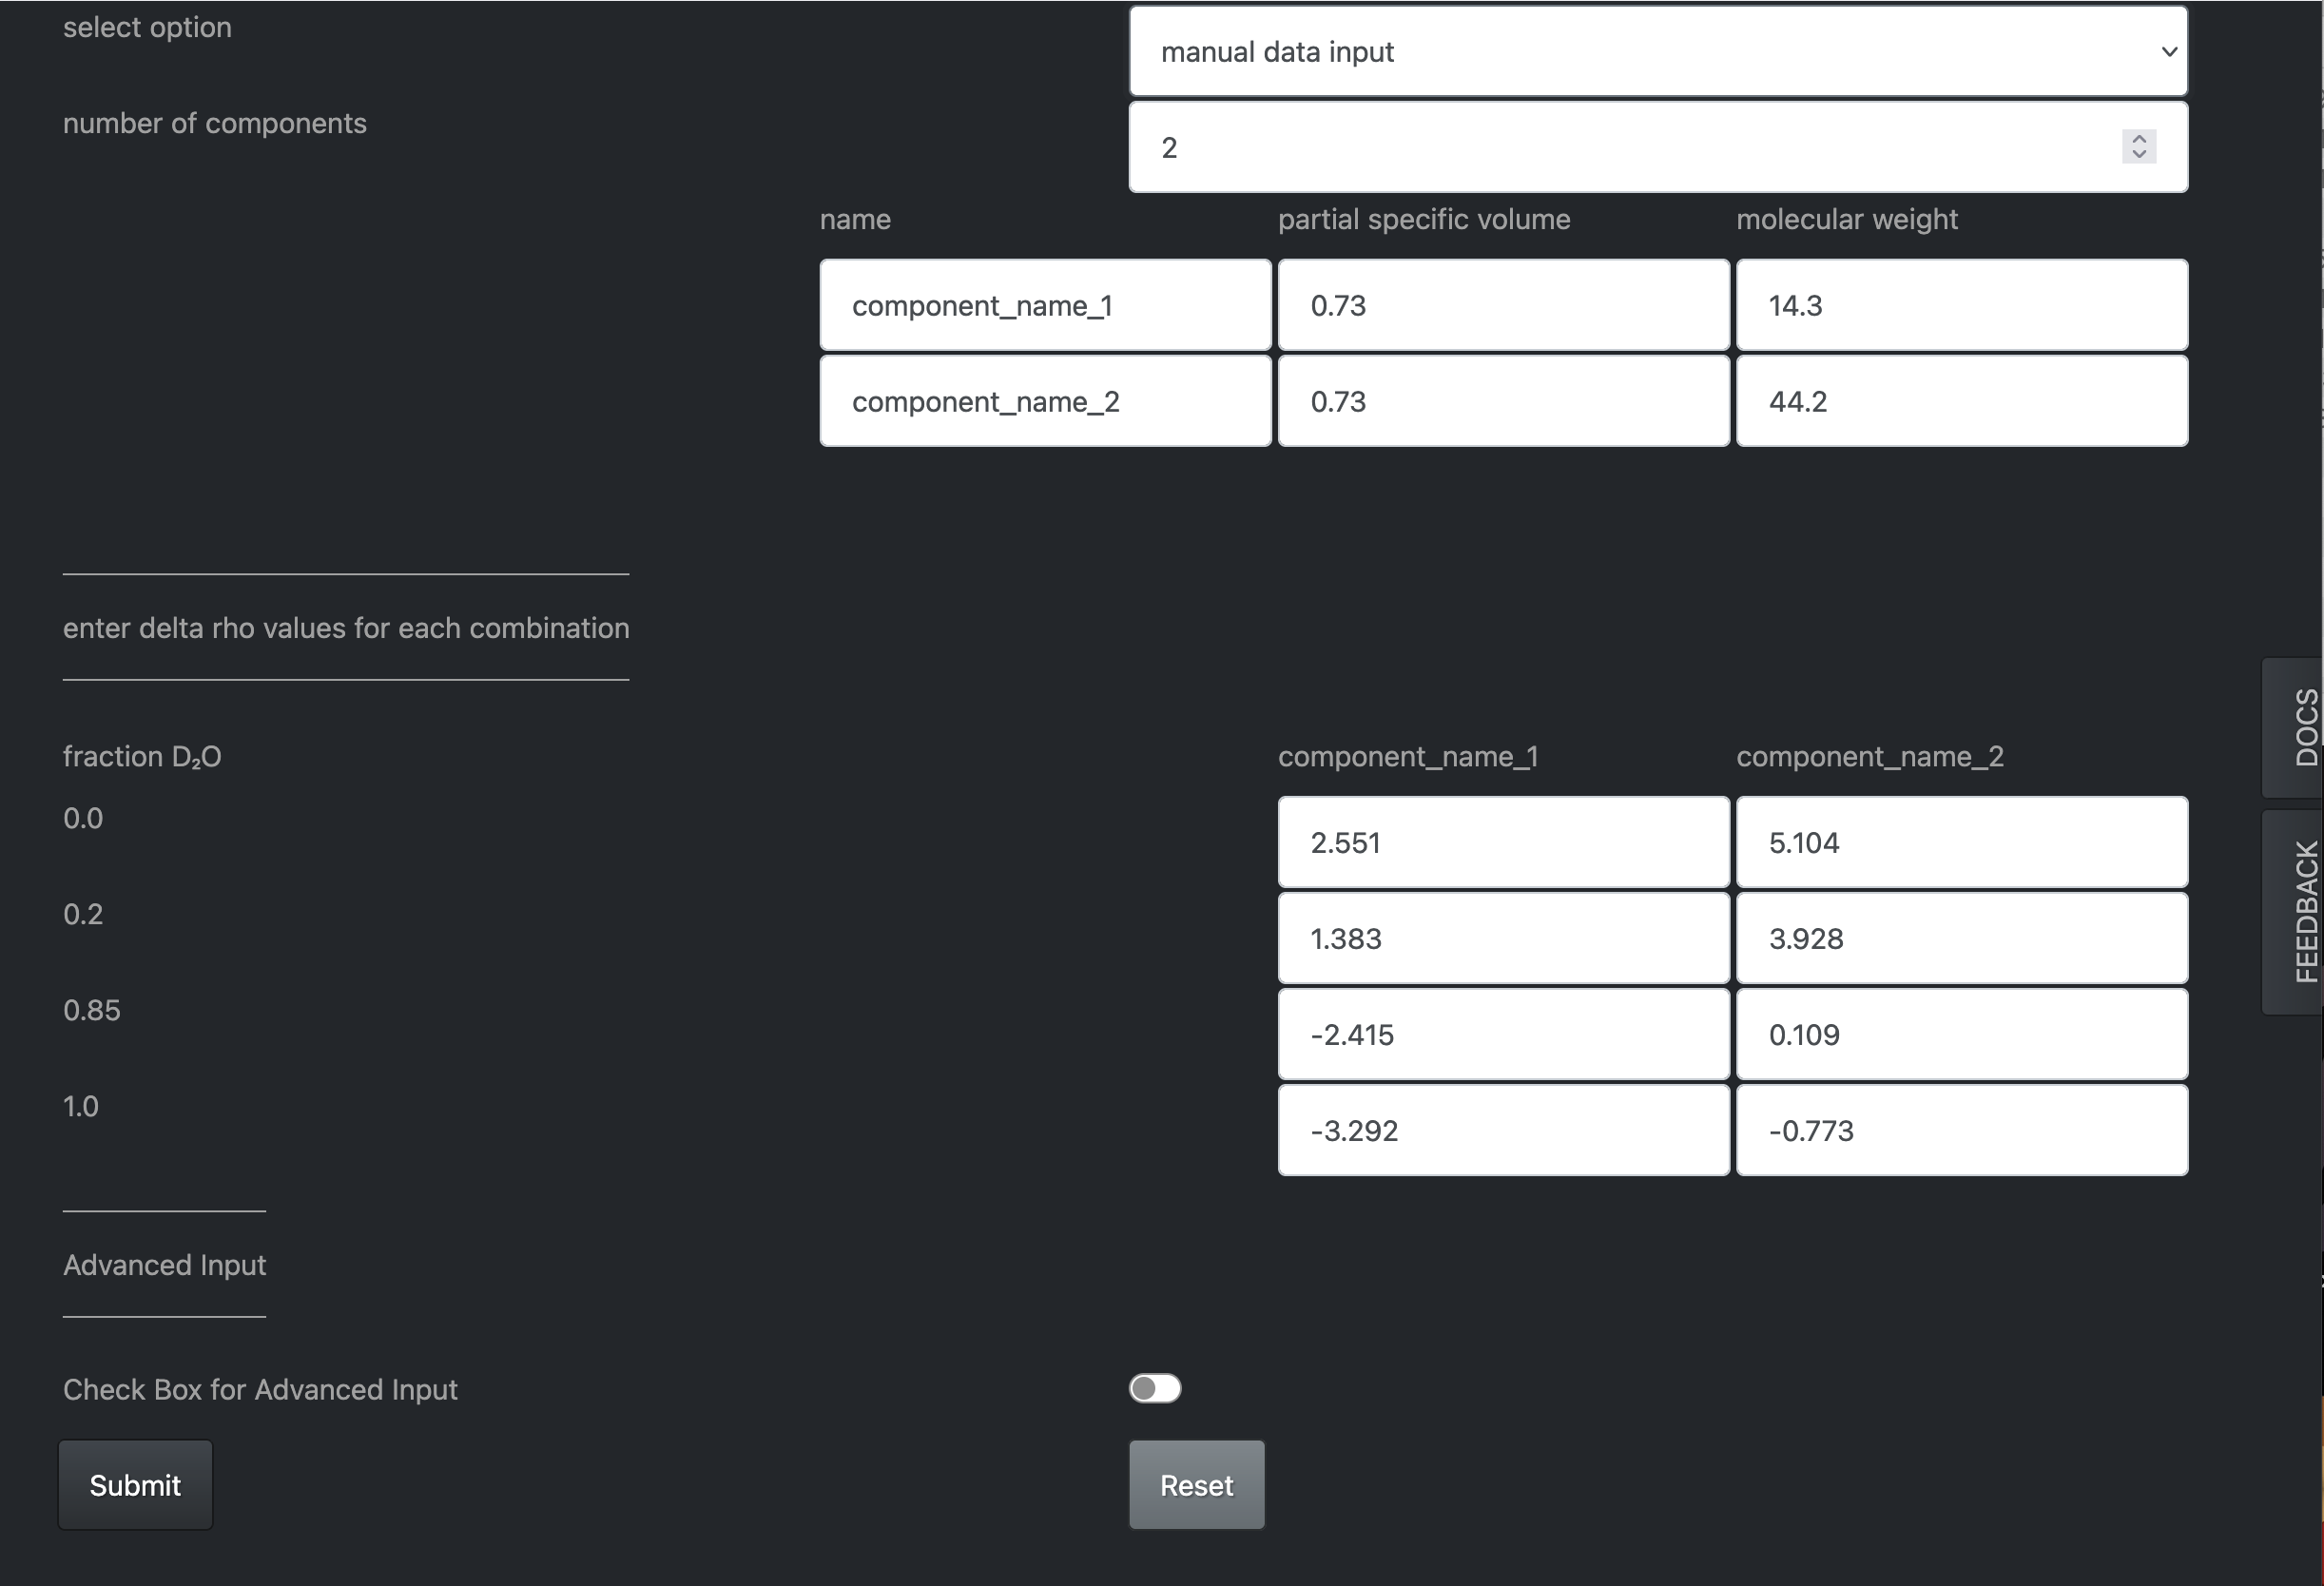
Task: Click the delta rho field showing 5.104
Action: pyautogui.click(x=1962, y=842)
